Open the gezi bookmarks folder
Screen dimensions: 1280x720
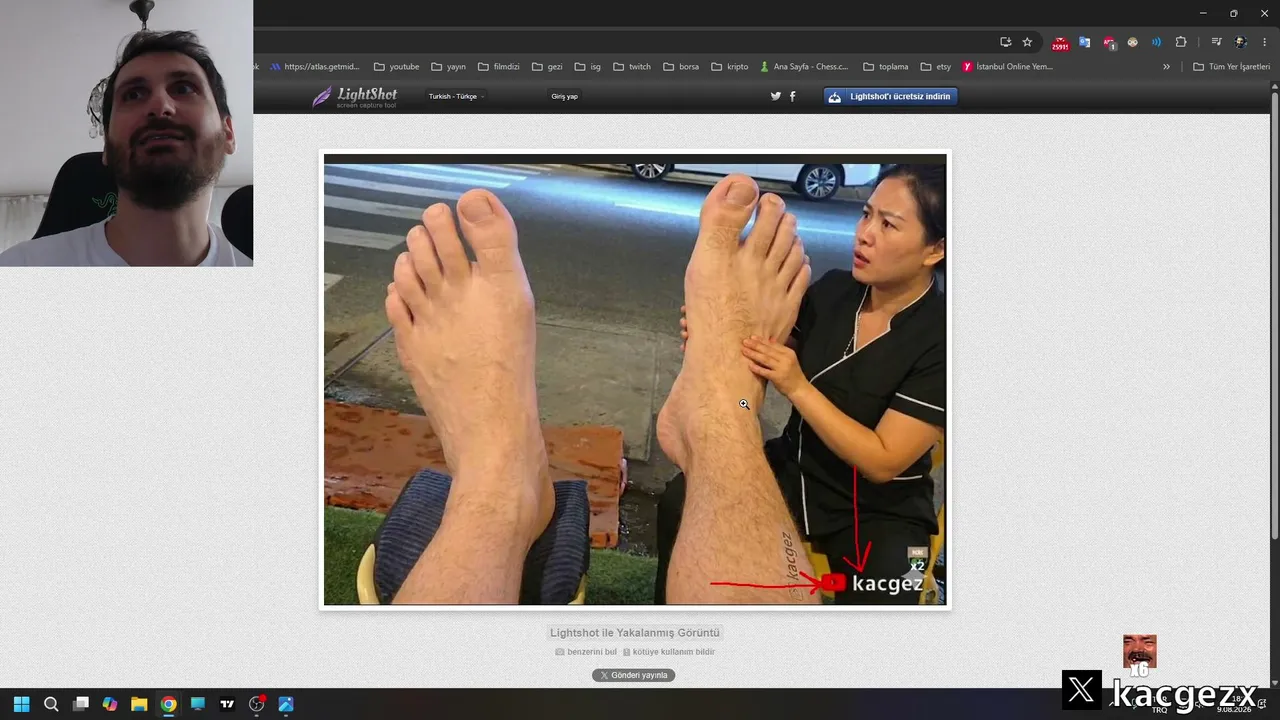click(547, 67)
